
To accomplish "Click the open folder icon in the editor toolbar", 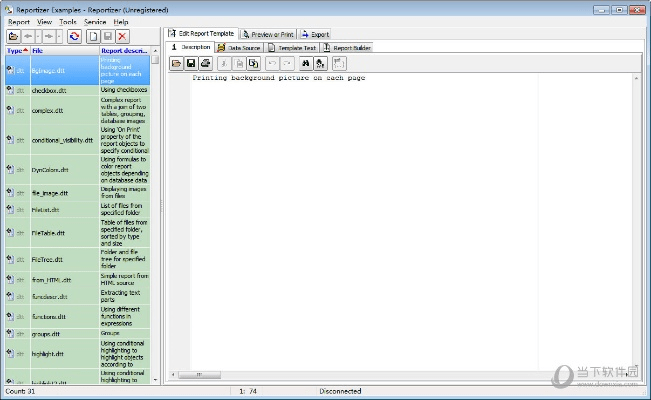I will (x=177, y=64).
